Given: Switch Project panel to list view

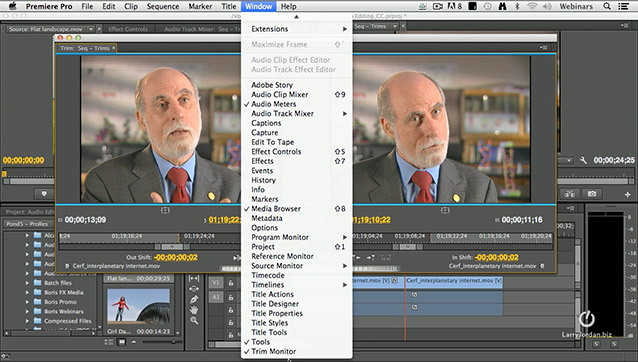Looking at the screenshot, I should 109,342.
